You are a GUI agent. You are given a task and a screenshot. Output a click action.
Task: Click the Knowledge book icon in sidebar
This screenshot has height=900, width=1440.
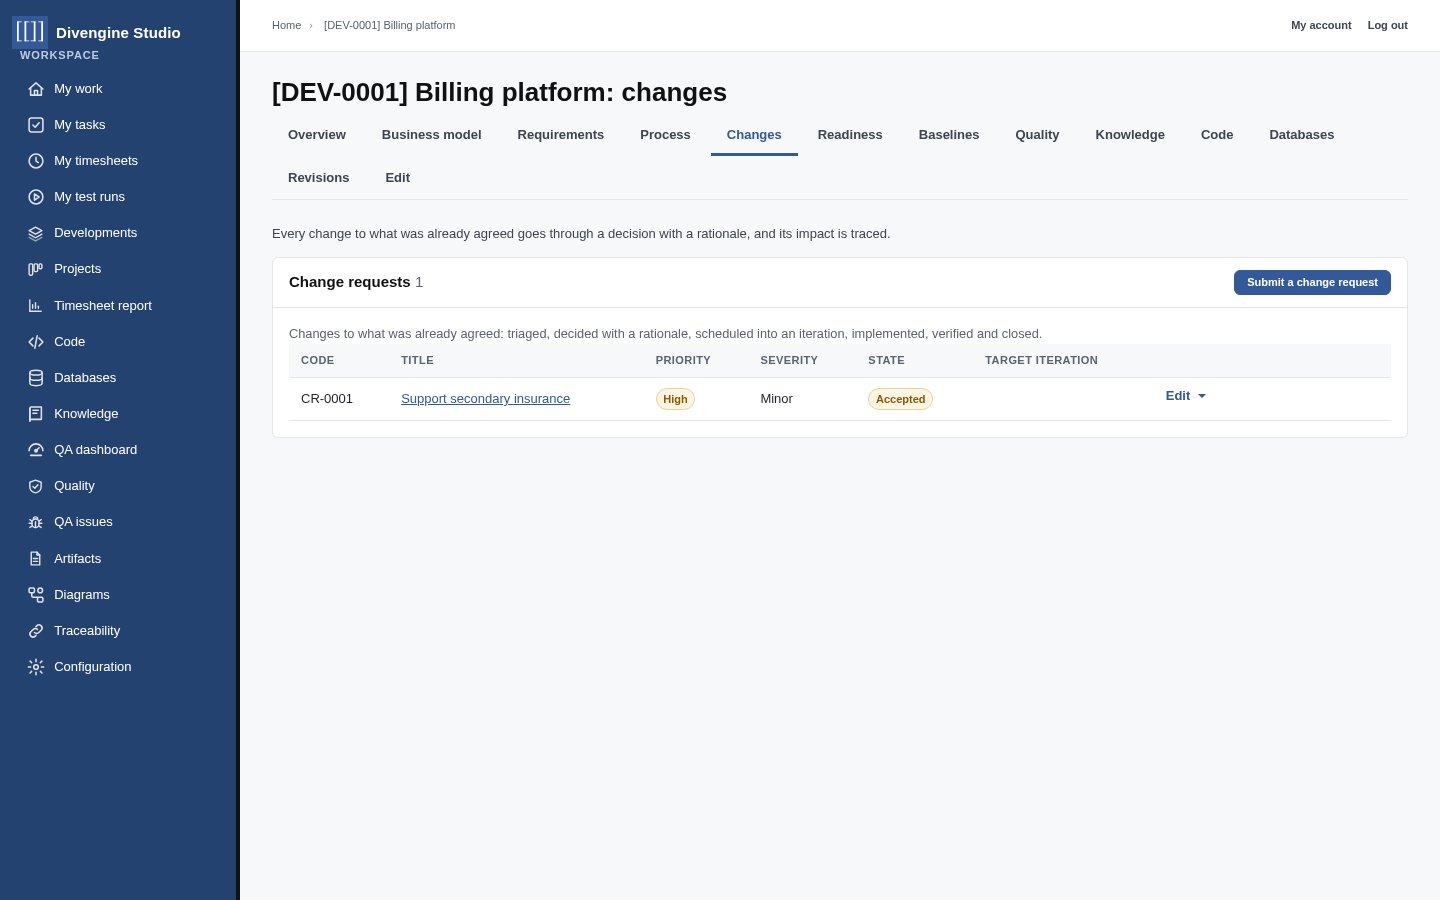click(x=36, y=414)
